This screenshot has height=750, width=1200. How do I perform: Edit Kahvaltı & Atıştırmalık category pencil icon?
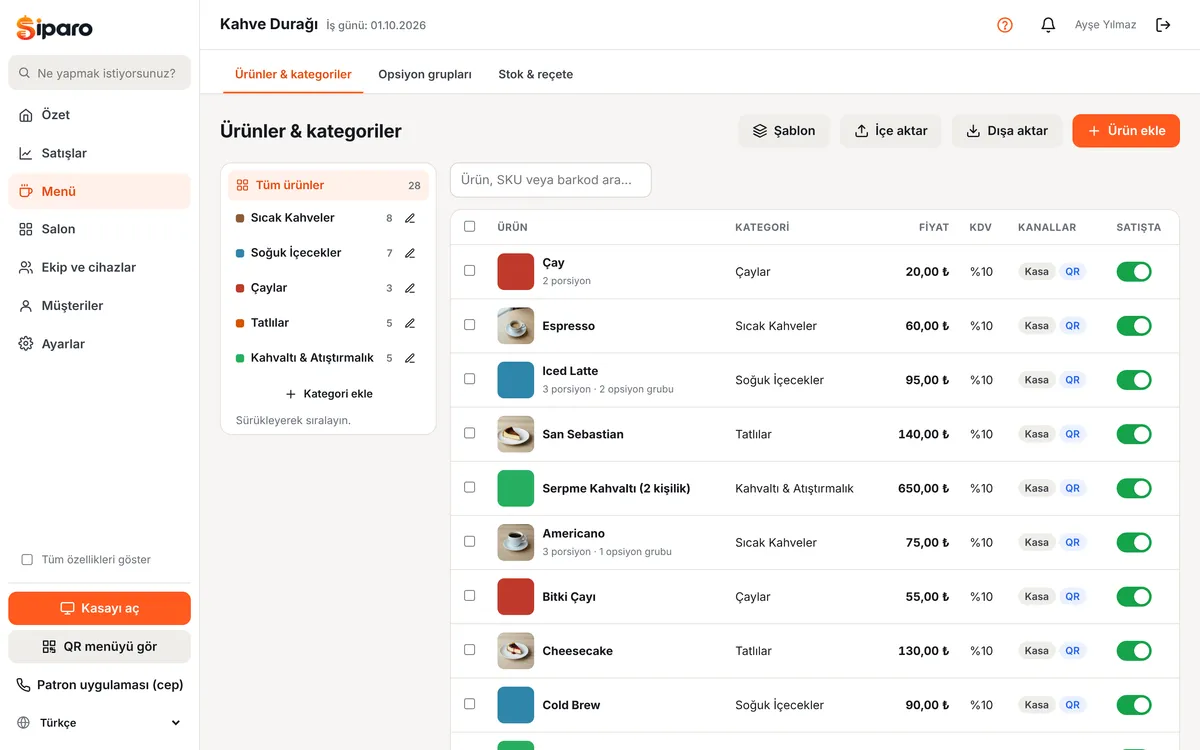coord(410,358)
